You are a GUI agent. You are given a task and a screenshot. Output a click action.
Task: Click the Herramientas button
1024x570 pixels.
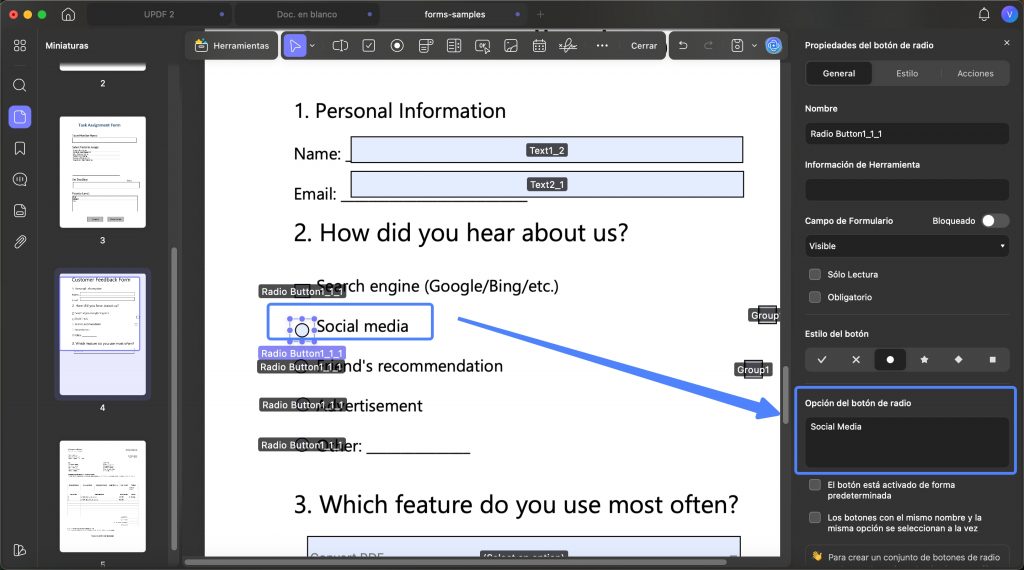[x=232, y=46]
